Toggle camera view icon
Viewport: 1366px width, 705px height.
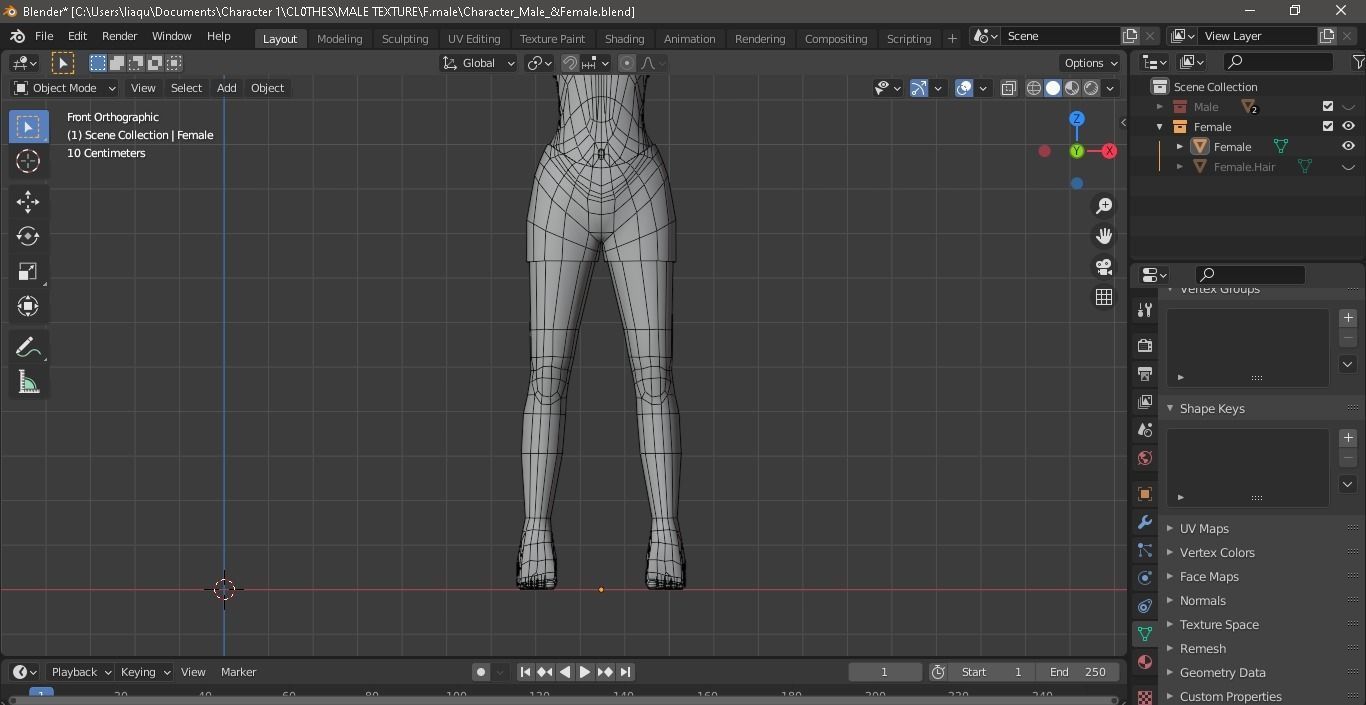coord(1104,267)
